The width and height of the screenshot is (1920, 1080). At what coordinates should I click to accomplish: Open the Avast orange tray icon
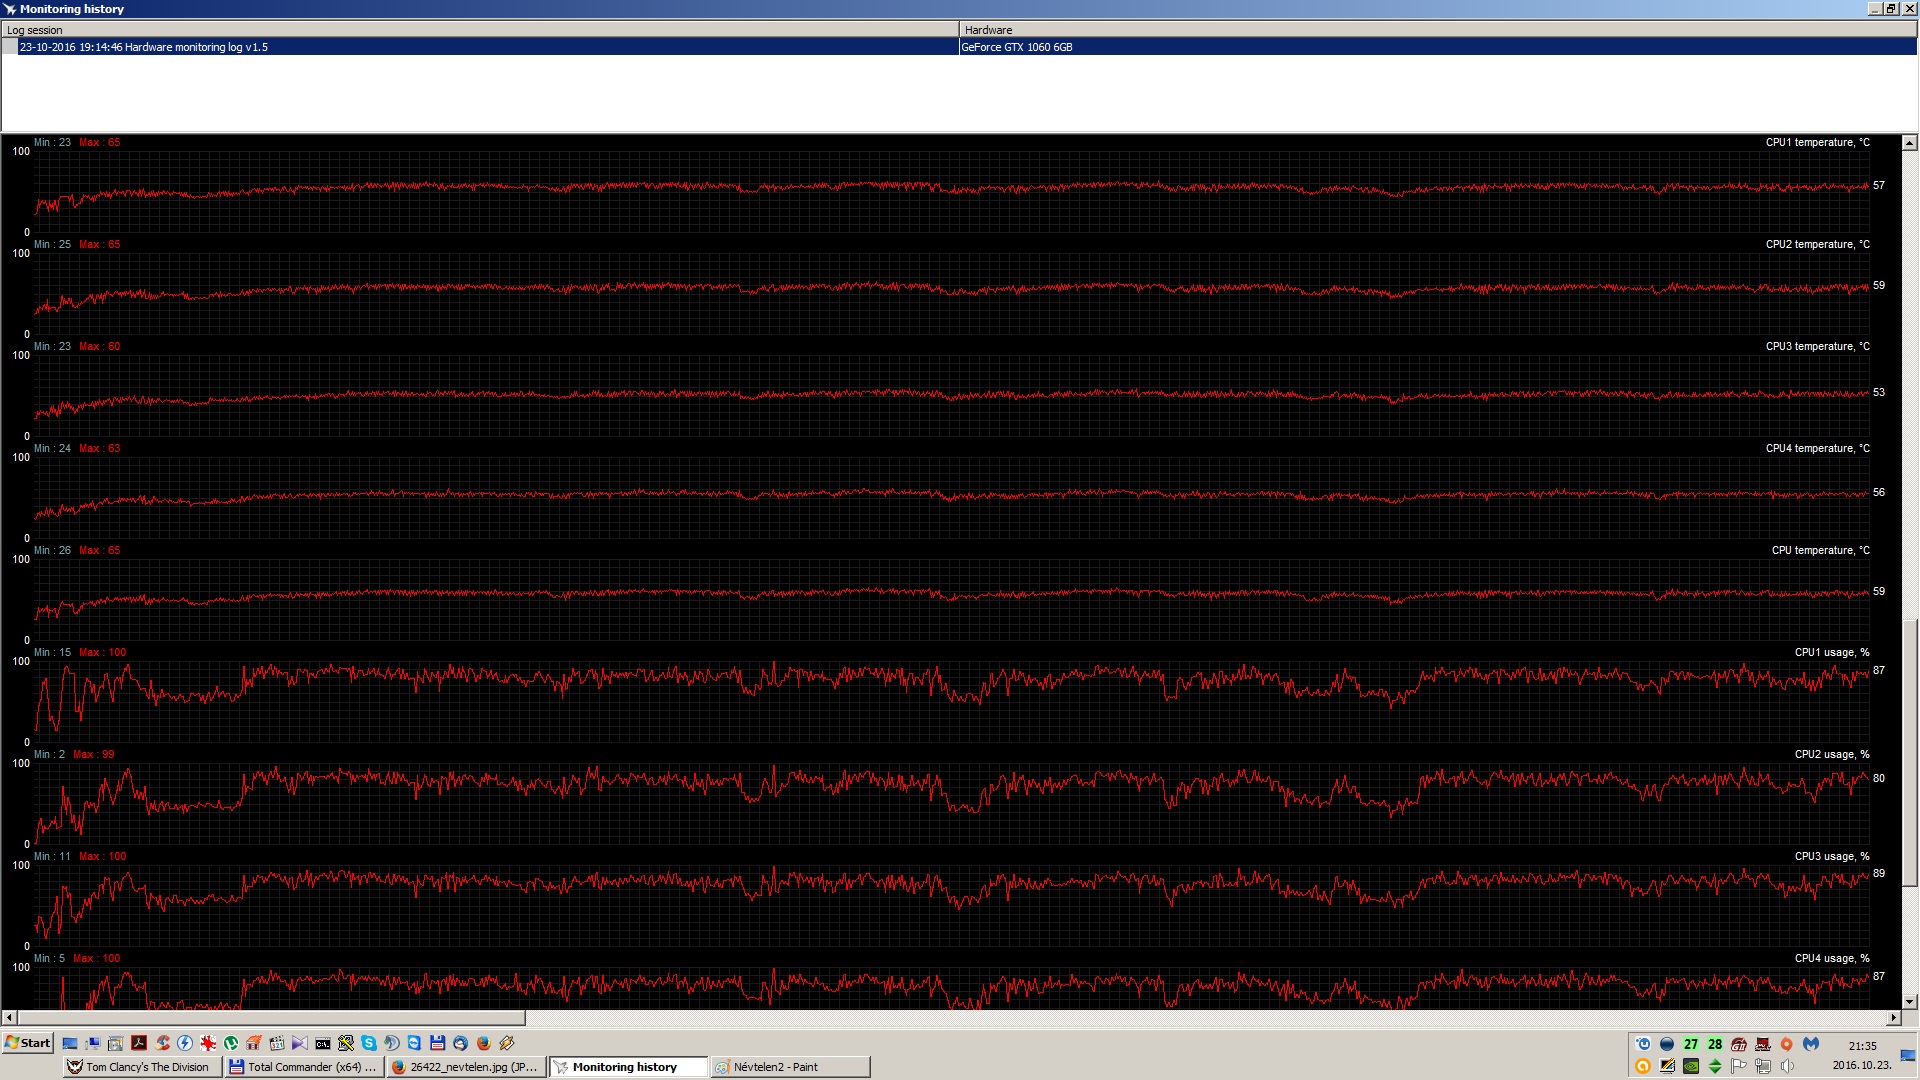1643,1066
